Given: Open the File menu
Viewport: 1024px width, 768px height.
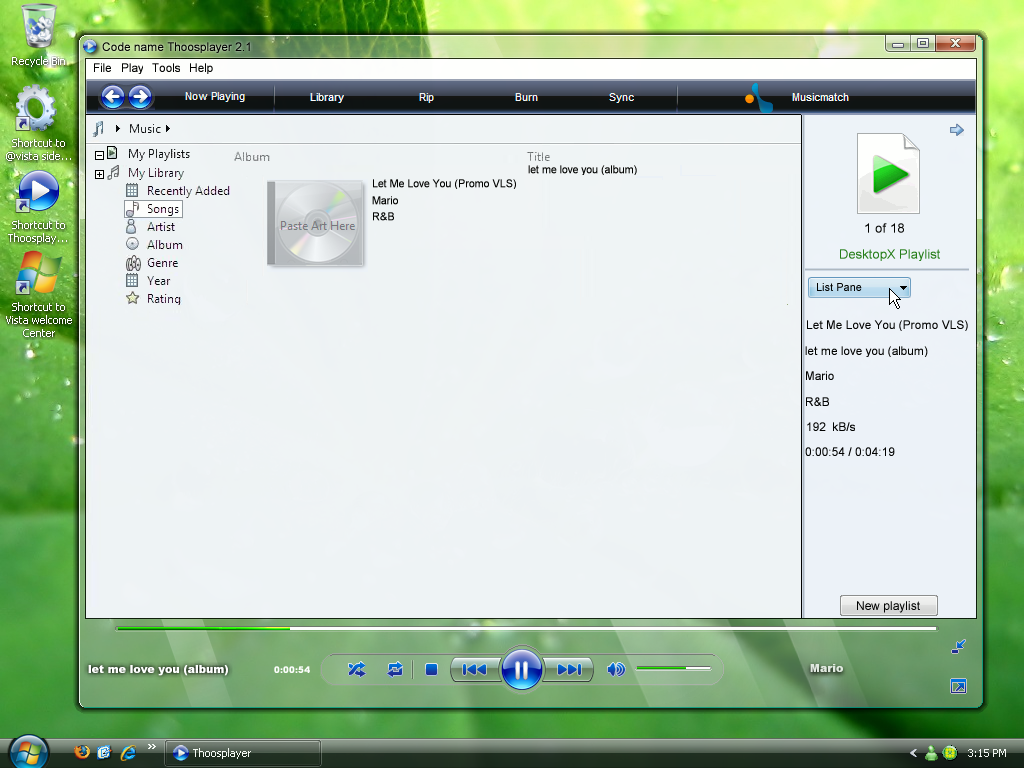Looking at the screenshot, I should pyautogui.click(x=102, y=68).
